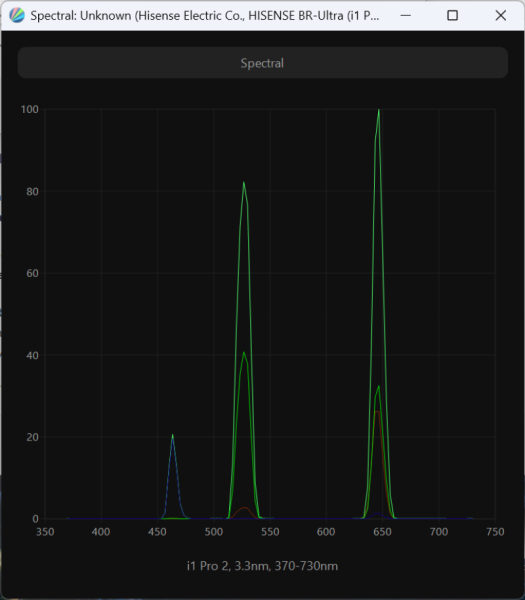The image size is (525, 600).
Task: Click the '100' label on the vertical axis
Action: tap(29, 109)
